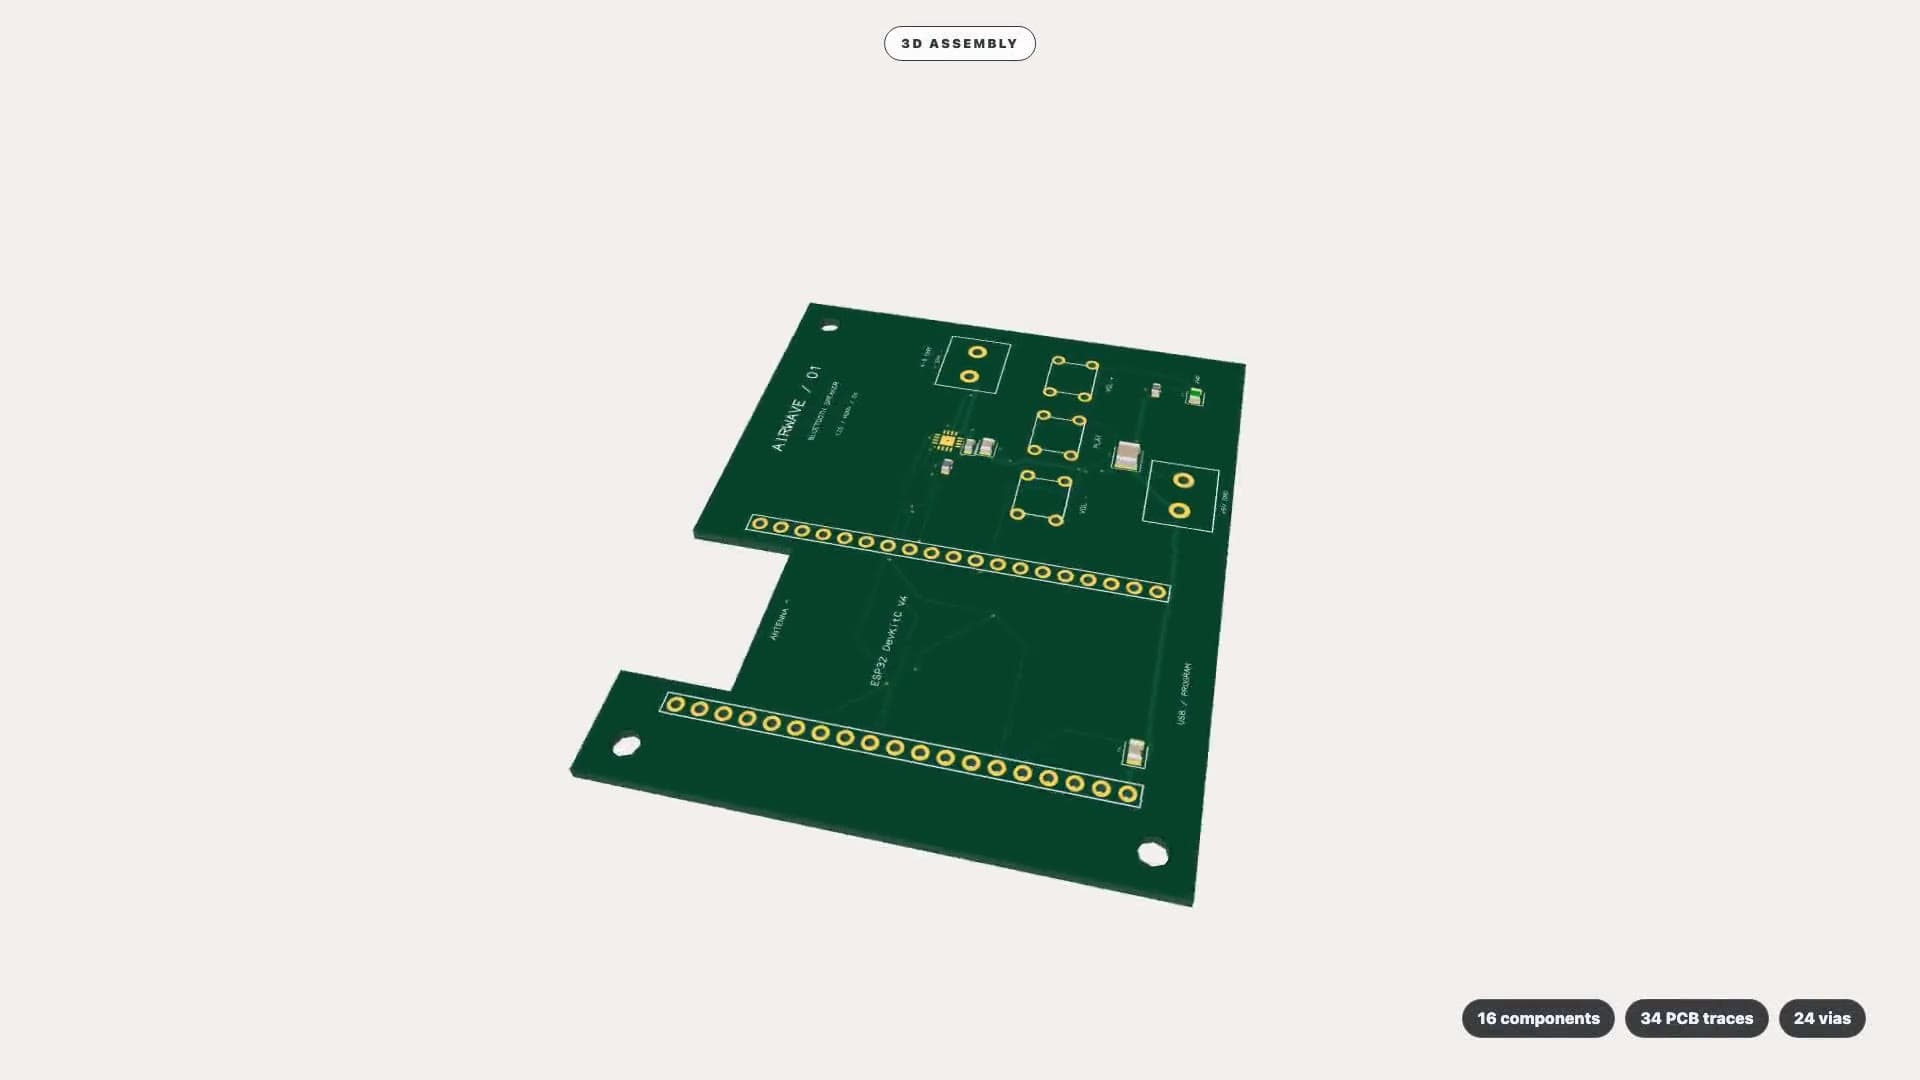Click the USB / PROGRAM silkscreen label
Image resolution: width=1920 pixels, height=1080 pixels.
click(1184, 693)
